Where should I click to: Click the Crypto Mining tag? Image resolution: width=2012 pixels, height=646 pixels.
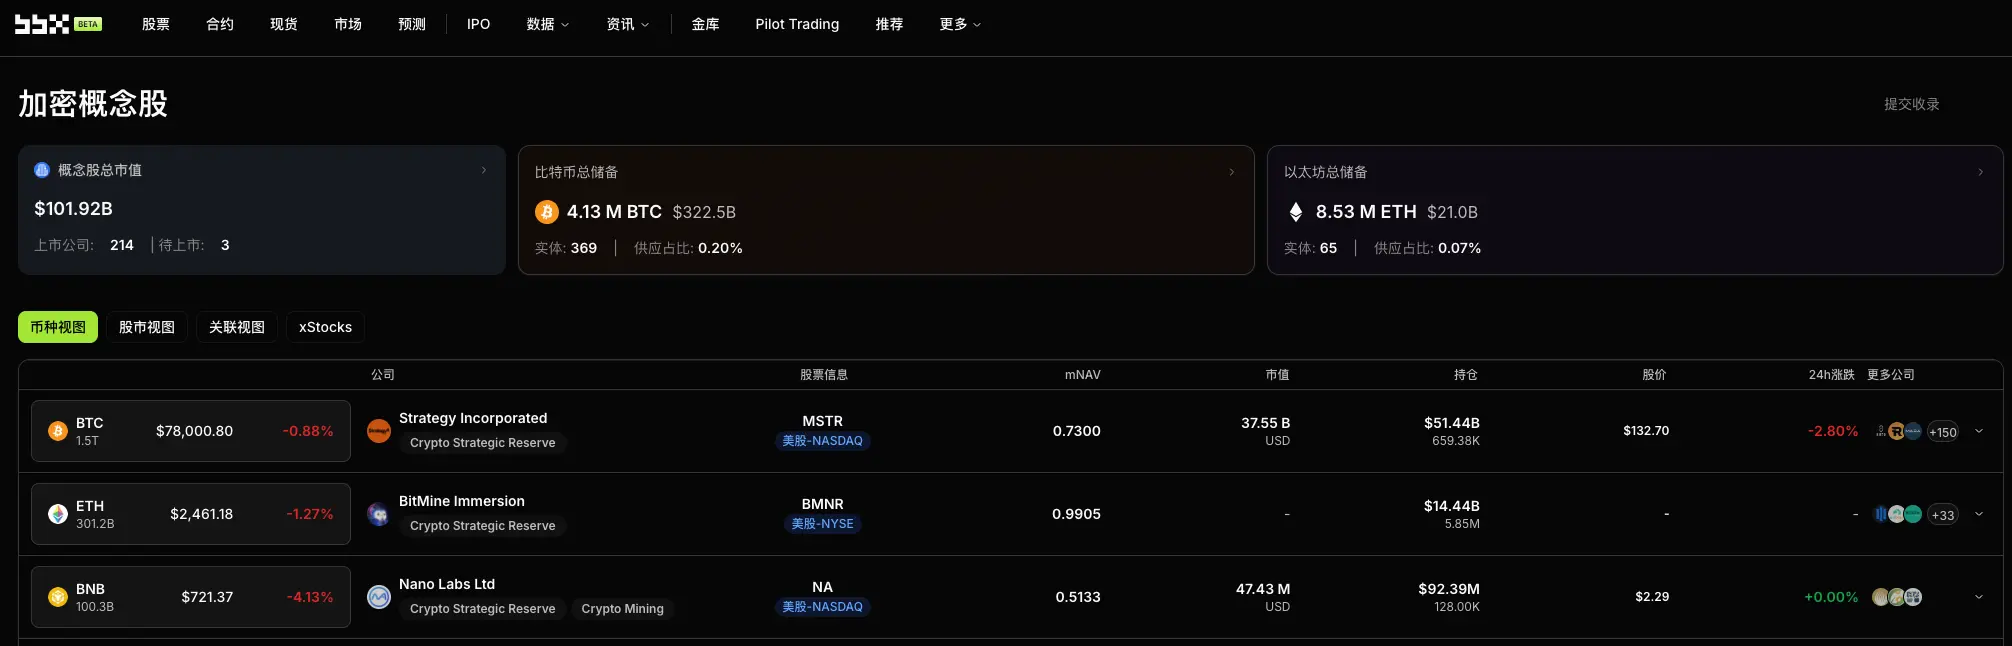(623, 609)
